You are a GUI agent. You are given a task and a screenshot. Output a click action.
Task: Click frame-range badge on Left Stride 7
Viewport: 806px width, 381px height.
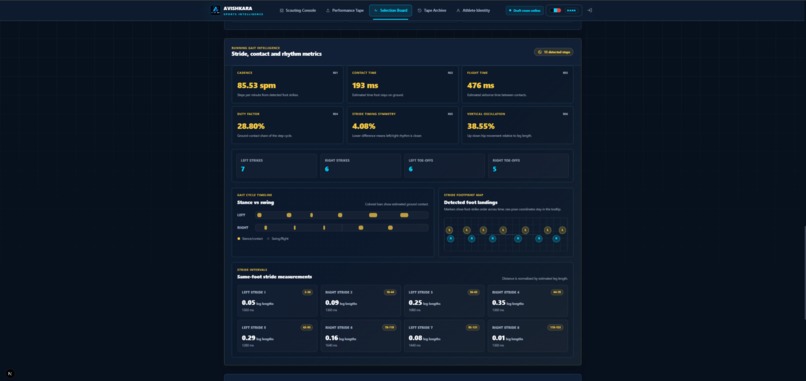473,327
